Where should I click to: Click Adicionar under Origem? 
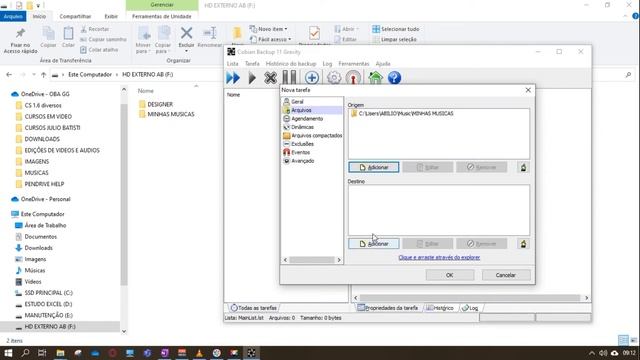(373, 167)
